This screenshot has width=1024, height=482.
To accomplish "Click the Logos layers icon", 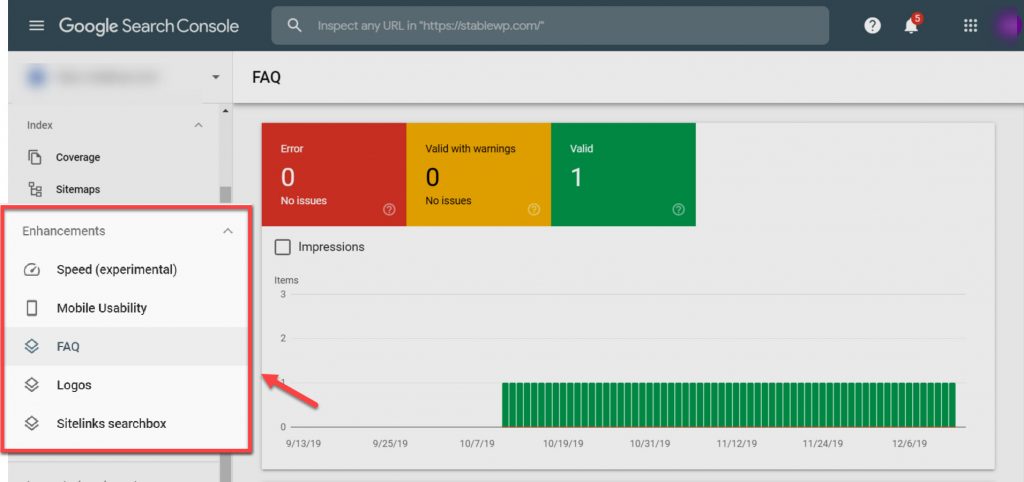I will pyautogui.click(x=32, y=385).
